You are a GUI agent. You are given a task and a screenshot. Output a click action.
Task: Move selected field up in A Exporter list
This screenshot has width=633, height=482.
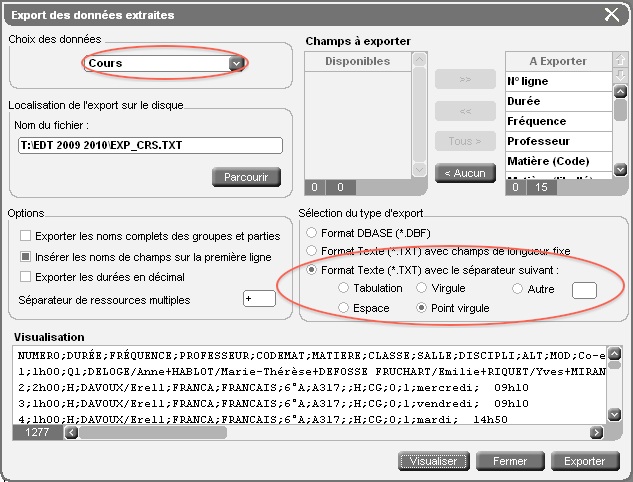pyautogui.click(x=619, y=61)
